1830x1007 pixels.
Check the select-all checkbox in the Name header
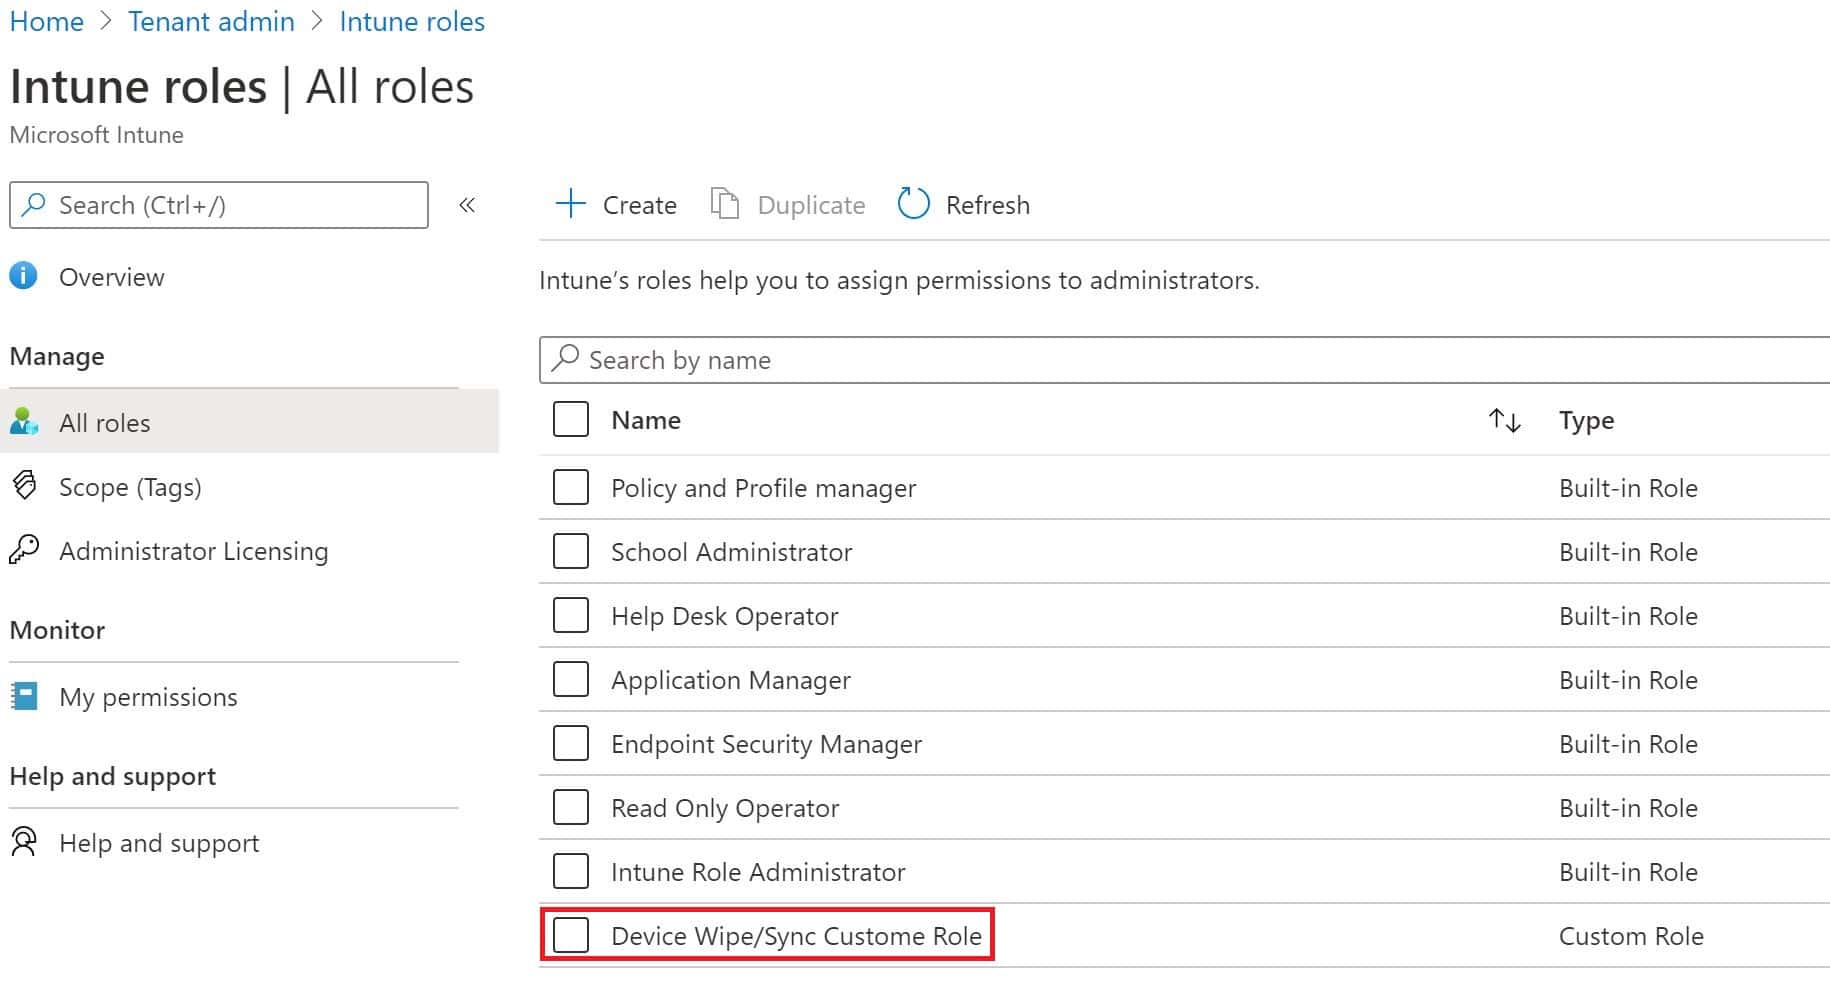click(570, 419)
